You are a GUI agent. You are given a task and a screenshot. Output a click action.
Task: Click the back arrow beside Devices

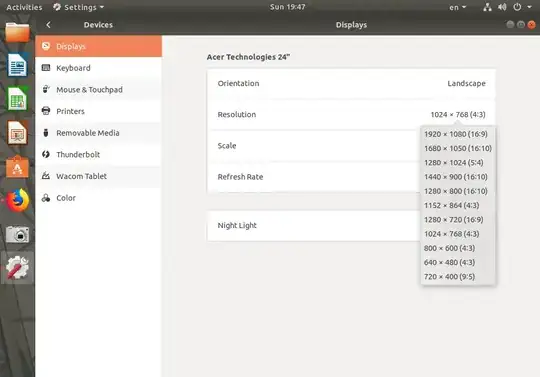(x=48, y=25)
